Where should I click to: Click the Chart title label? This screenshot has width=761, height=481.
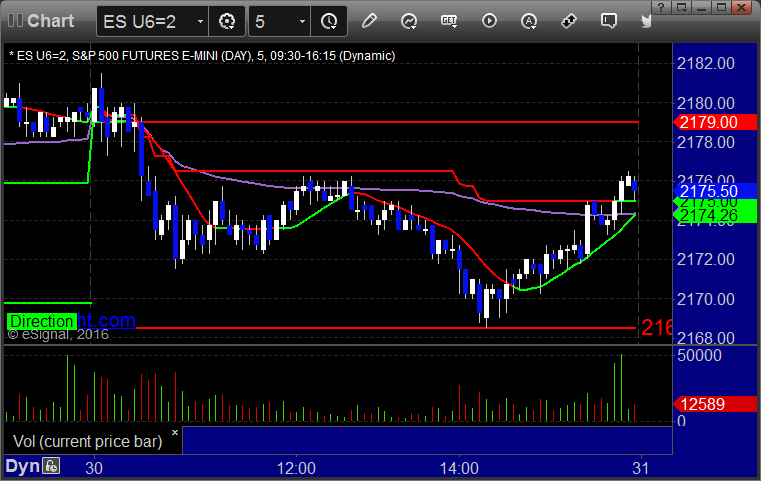[x=50, y=21]
